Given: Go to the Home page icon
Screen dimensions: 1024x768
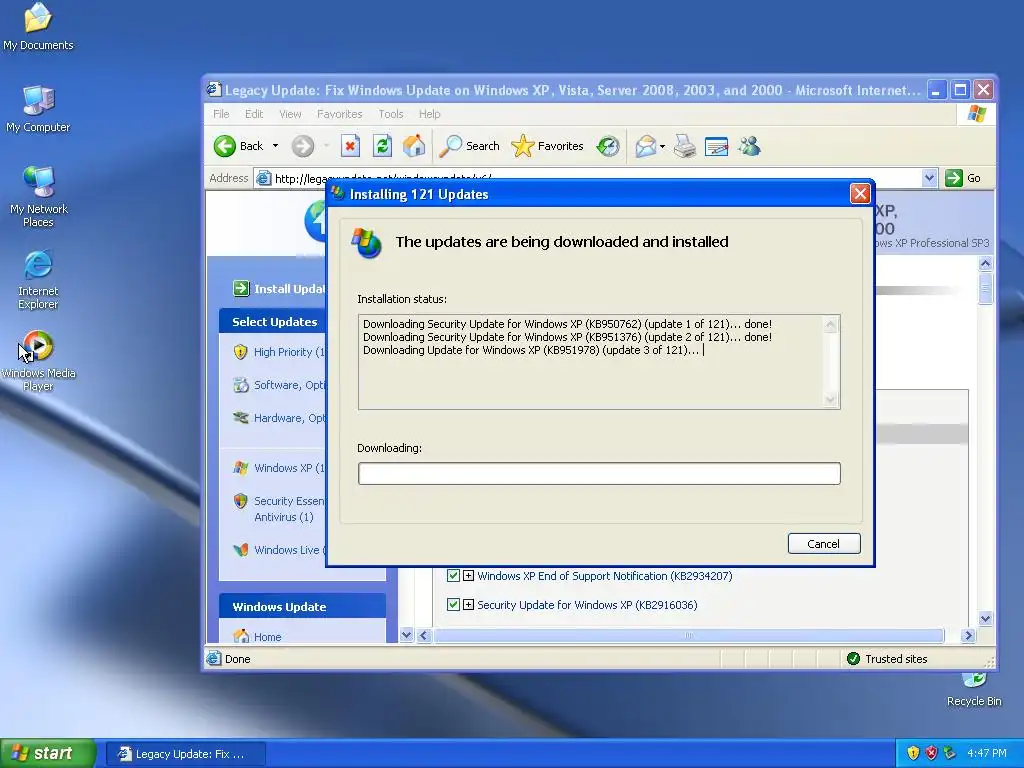Looking at the screenshot, I should pos(414,146).
